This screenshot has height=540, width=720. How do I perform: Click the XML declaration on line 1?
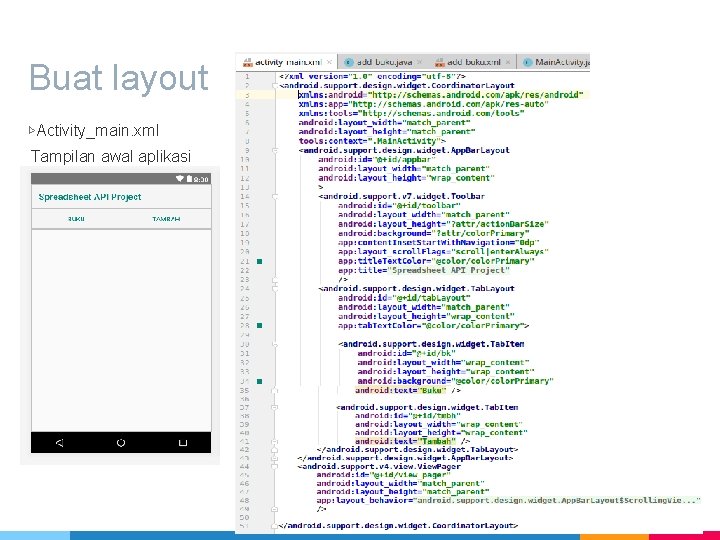pyautogui.click(x=372, y=77)
